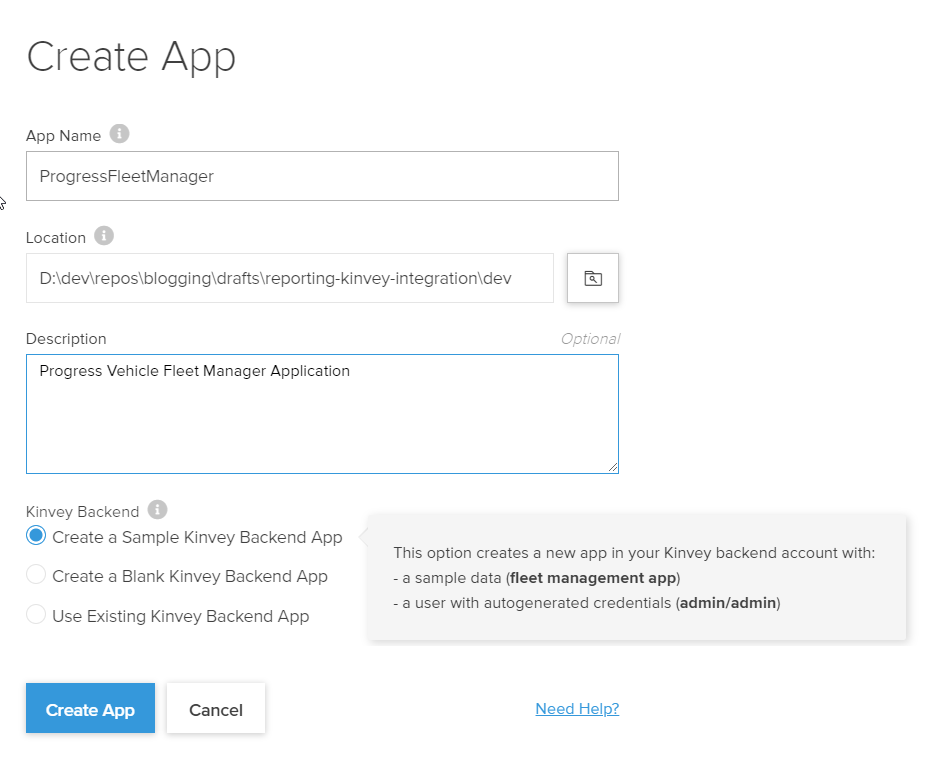Click the bold fleet management app text
928x776 pixels.
click(x=593, y=578)
